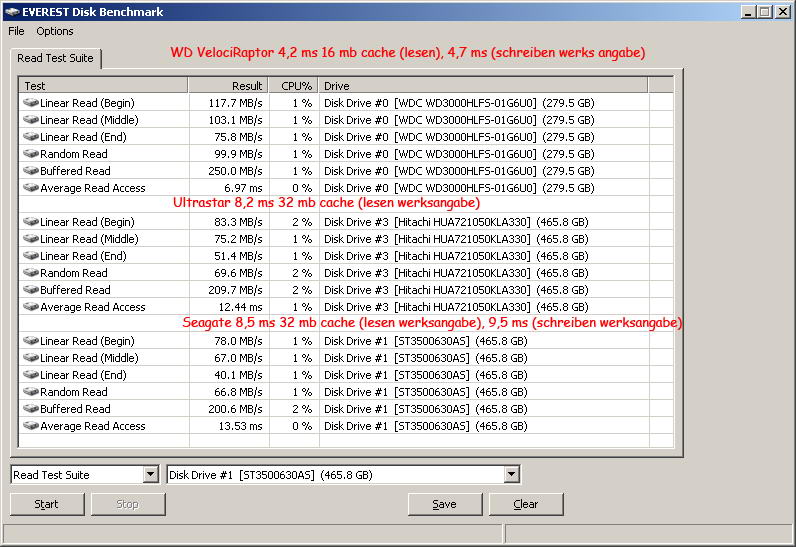Clear the benchmark results
Screen dimensions: 796x547
[526, 504]
